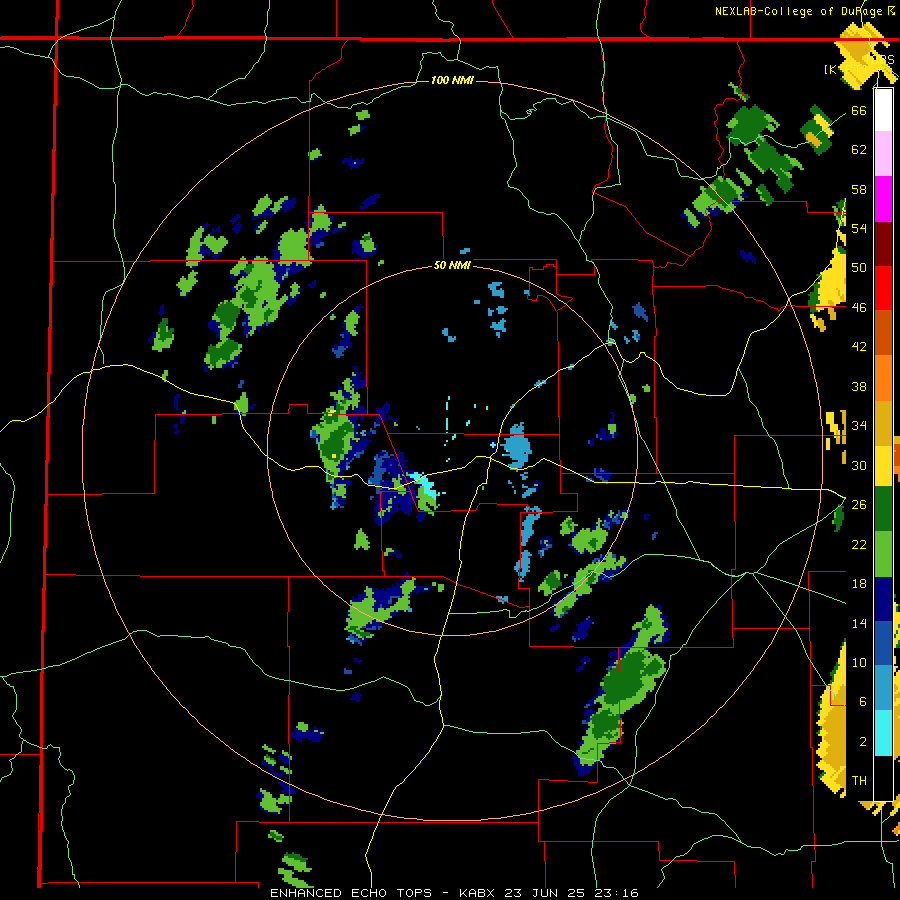
Task: Click the NEXLAB-College of DuPage credit text
Action: coord(804,11)
